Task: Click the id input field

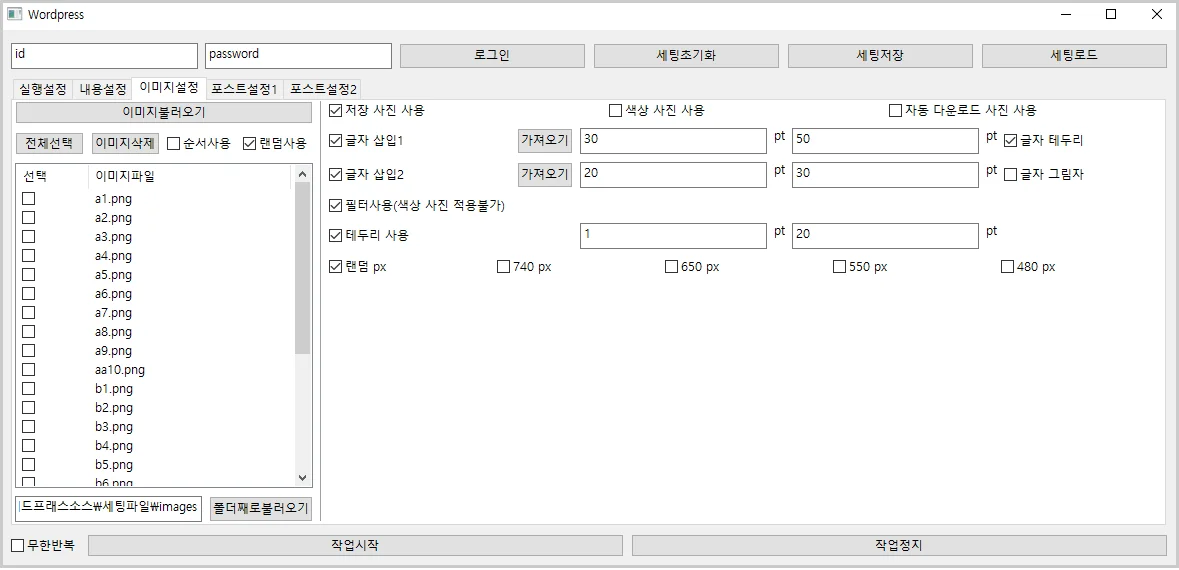Action: 105,56
